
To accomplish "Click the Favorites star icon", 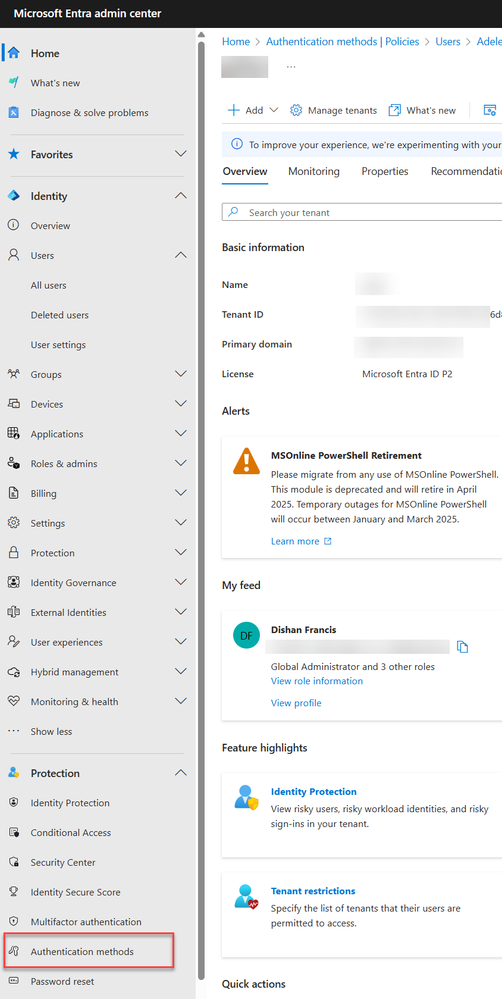I will pyautogui.click(x=13, y=154).
